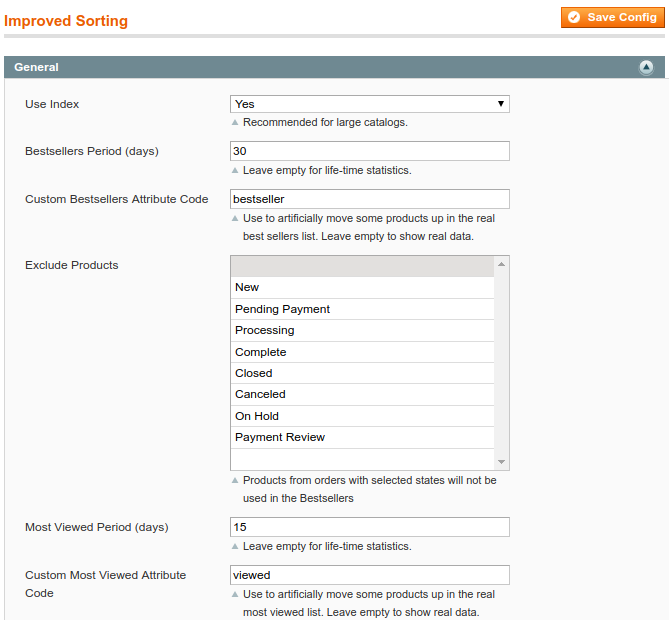The width and height of the screenshot is (669, 620).
Task: Click the Custom Bestsellers Attribute Code field
Action: pyautogui.click(x=370, y=199)
